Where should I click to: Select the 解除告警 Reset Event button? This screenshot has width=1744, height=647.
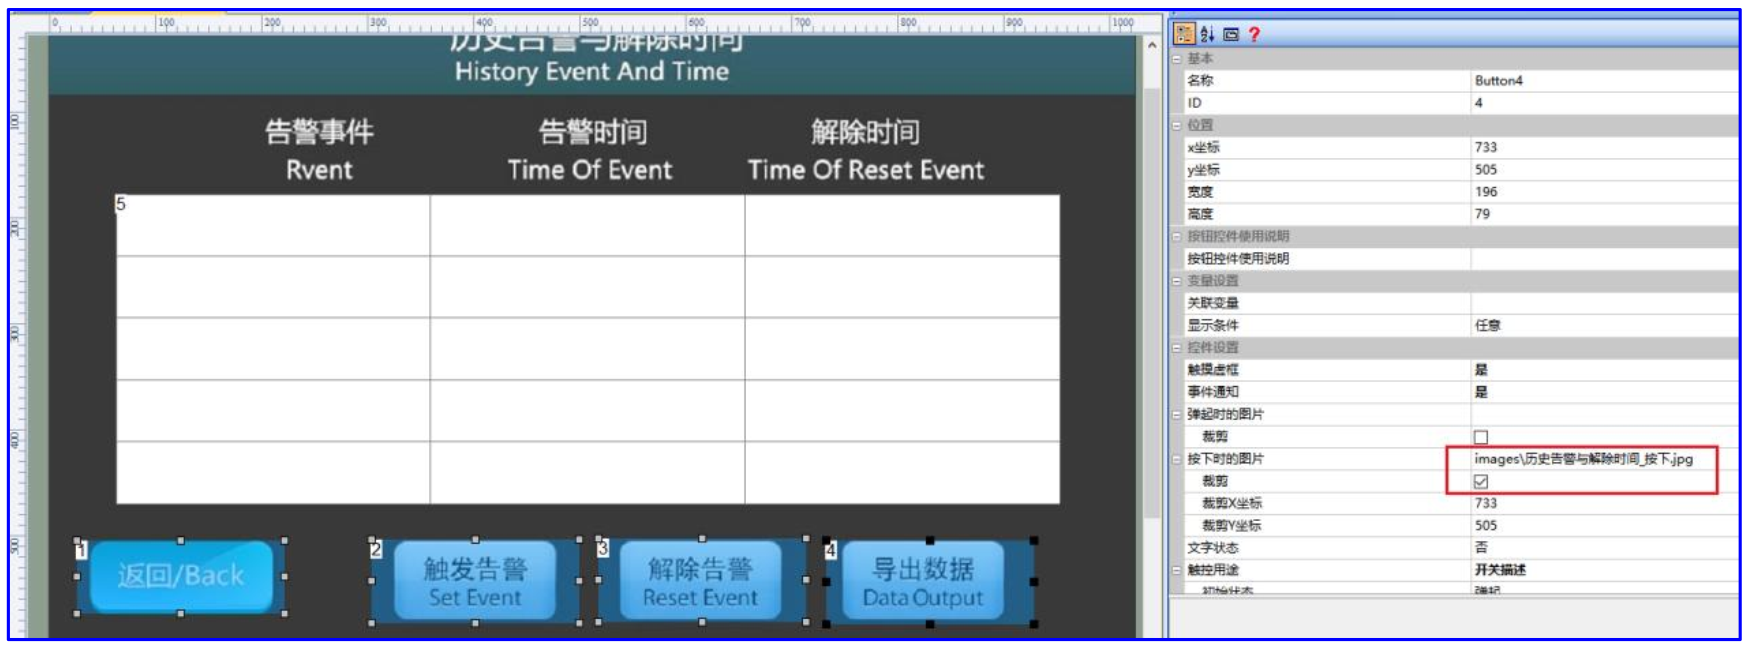click(x=700, y=581)
